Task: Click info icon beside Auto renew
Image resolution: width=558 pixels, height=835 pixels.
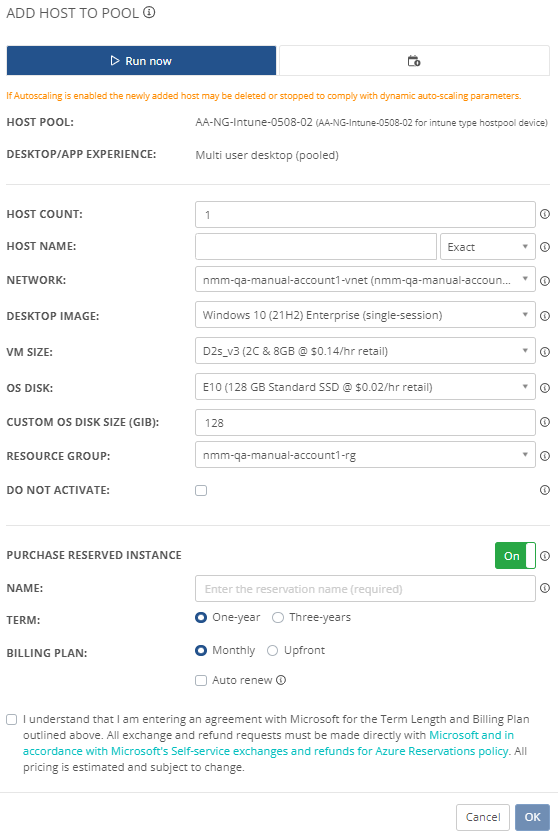Action: pos(281,680)
